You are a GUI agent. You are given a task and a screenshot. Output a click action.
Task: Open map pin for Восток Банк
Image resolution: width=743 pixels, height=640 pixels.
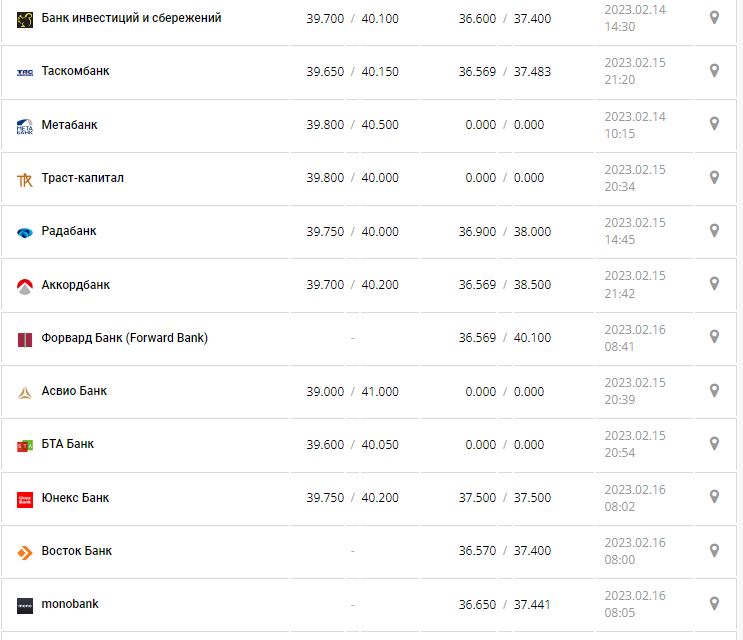click(714, 550)
